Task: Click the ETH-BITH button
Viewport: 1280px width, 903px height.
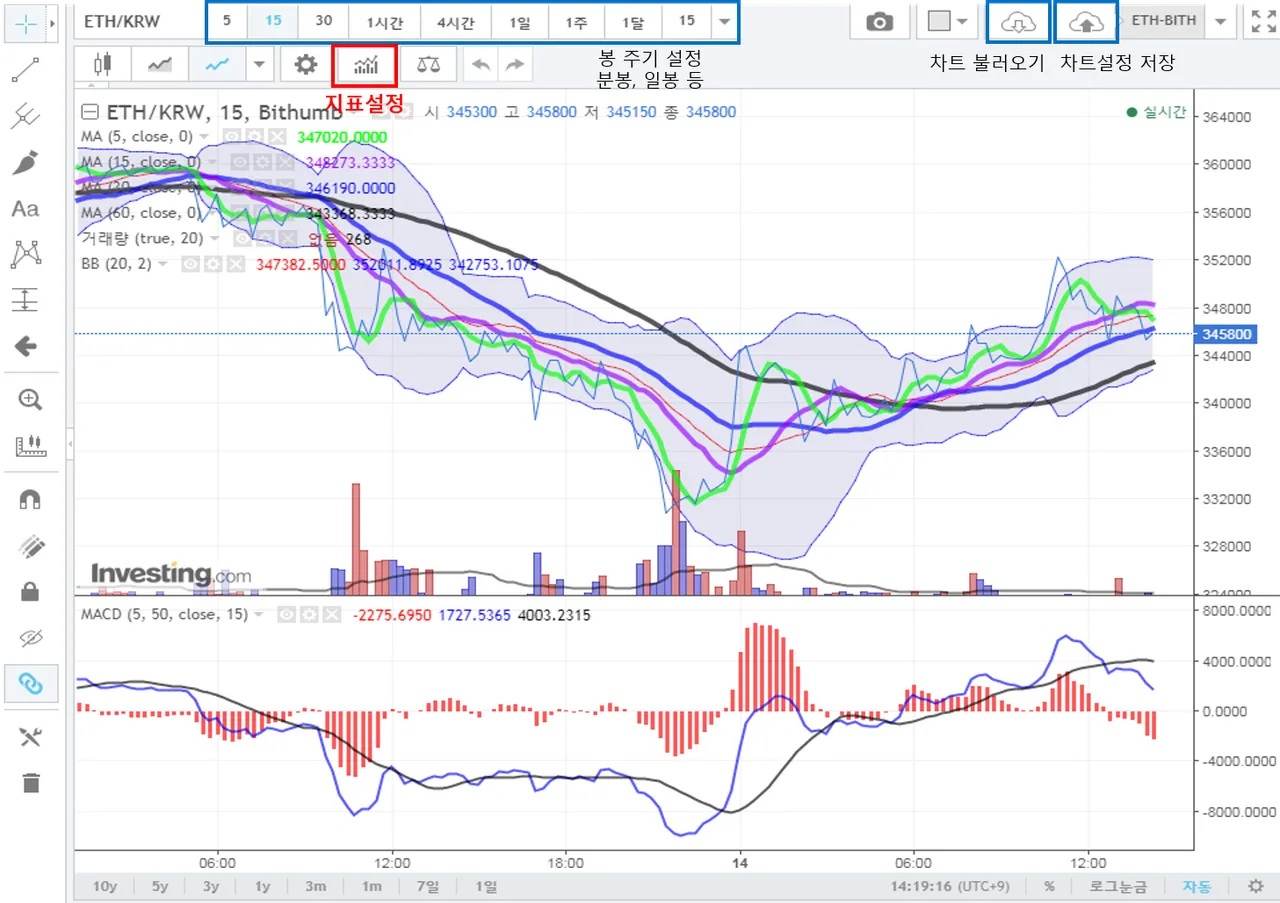Action: pyautogui.click(x=1164, y=22)
